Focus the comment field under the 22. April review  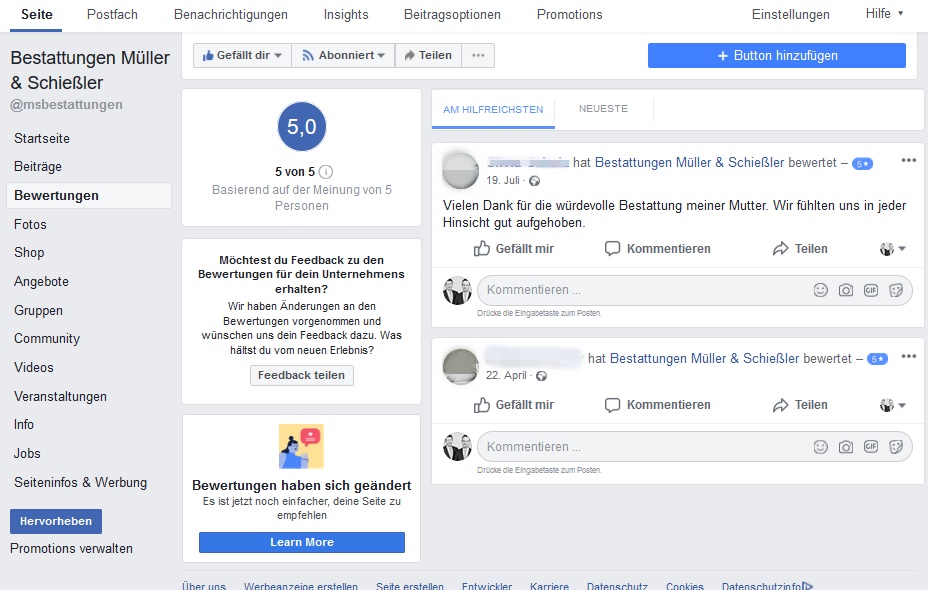(694, 447)
